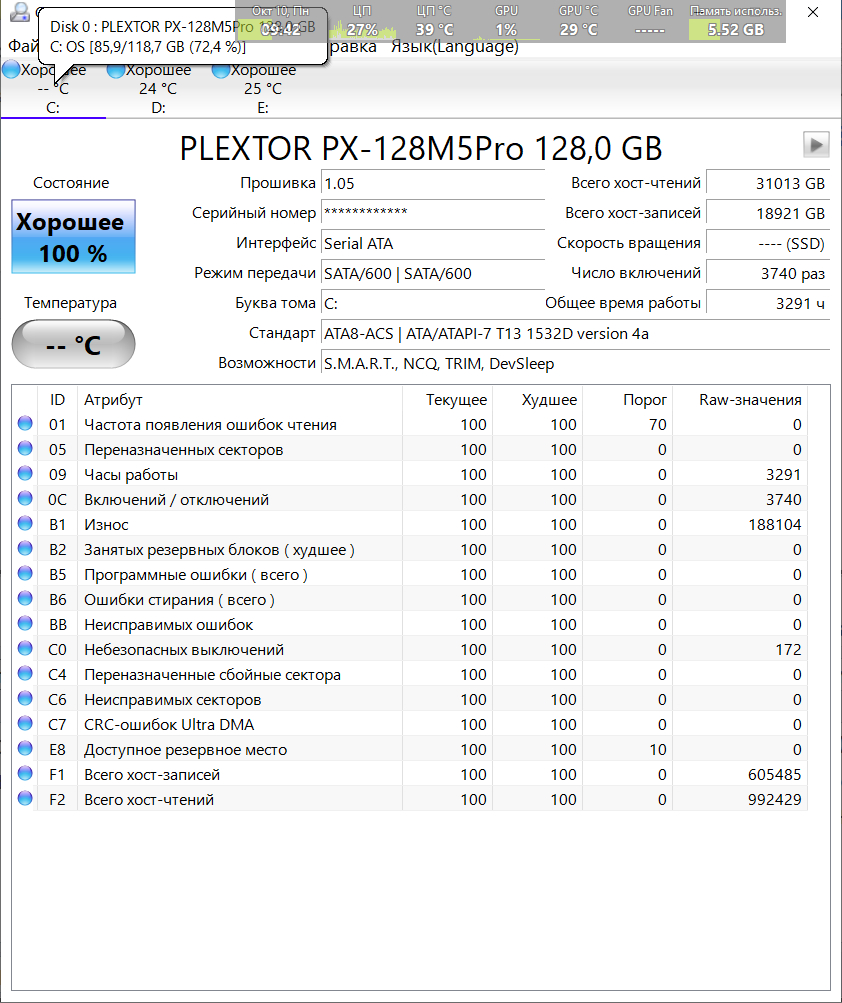Click the Атрибут column header
This screenshot has width=842, height=1003.
click(x=240, y=400)
